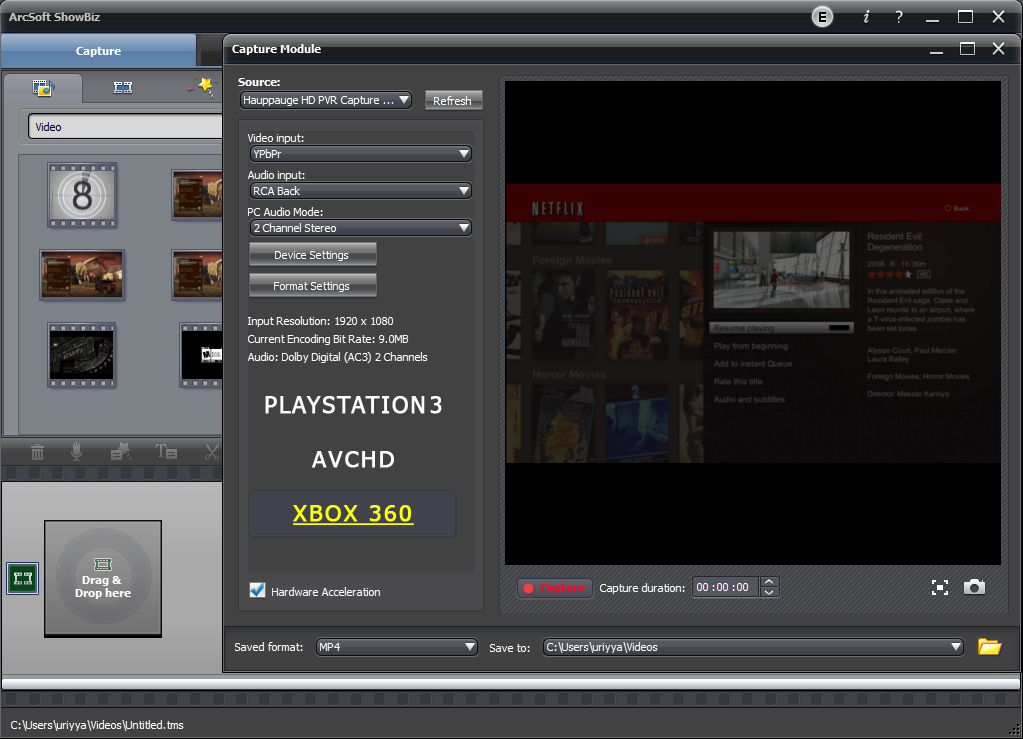Select the dark film clip thumbnail in bottom row
The height and width of the screenshot is (739, 1023).
point(82,355)
